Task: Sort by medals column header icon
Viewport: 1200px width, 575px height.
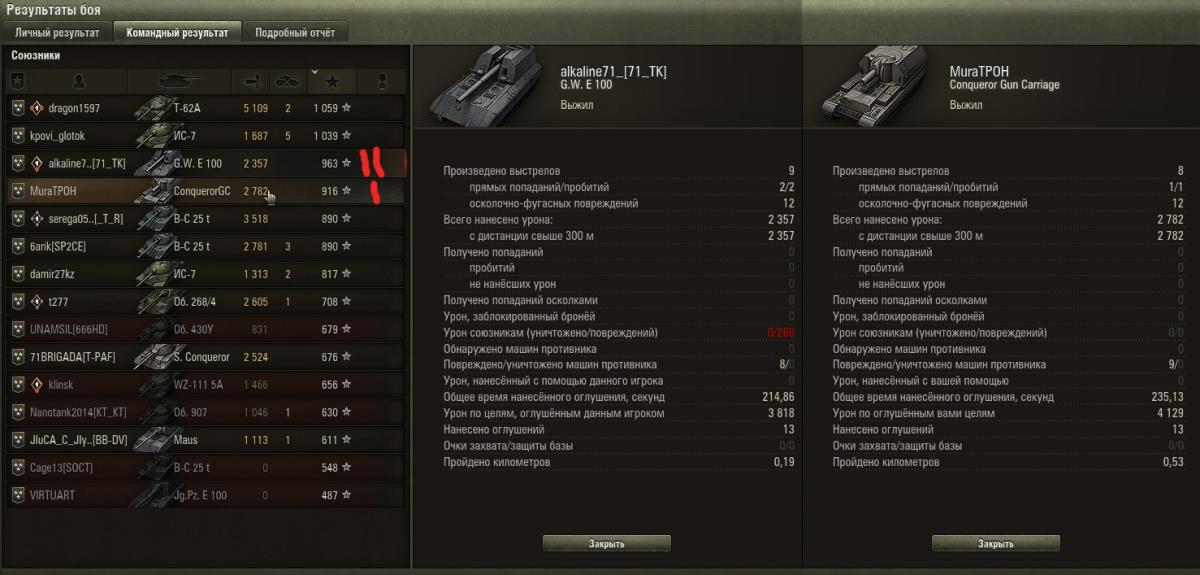Action: tap(381, 80)
